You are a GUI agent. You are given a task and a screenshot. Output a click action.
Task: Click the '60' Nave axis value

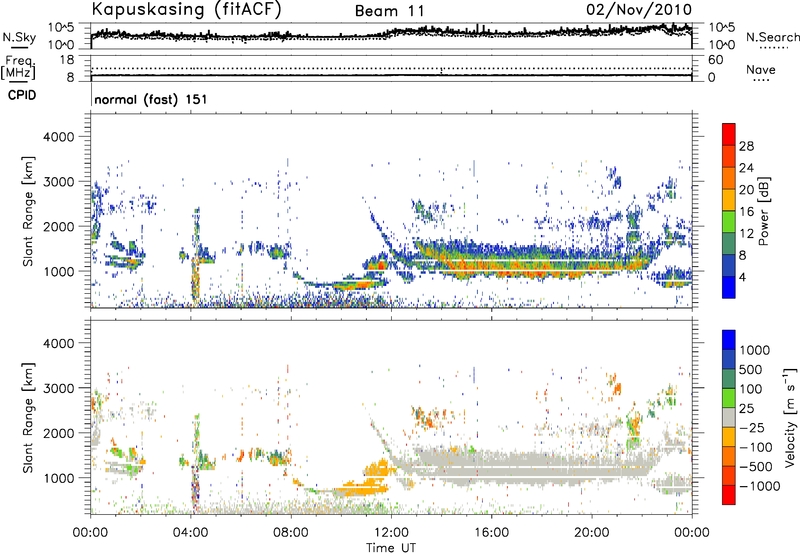[716, 60]
